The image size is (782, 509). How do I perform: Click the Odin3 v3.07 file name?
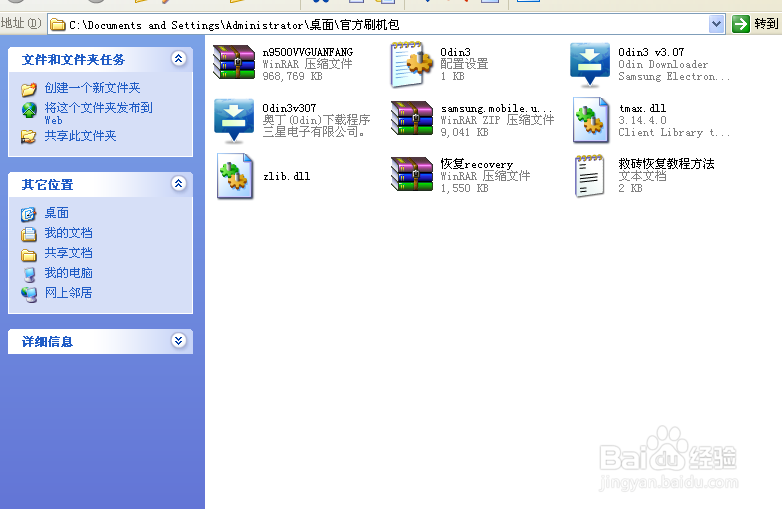coord(651,52)
